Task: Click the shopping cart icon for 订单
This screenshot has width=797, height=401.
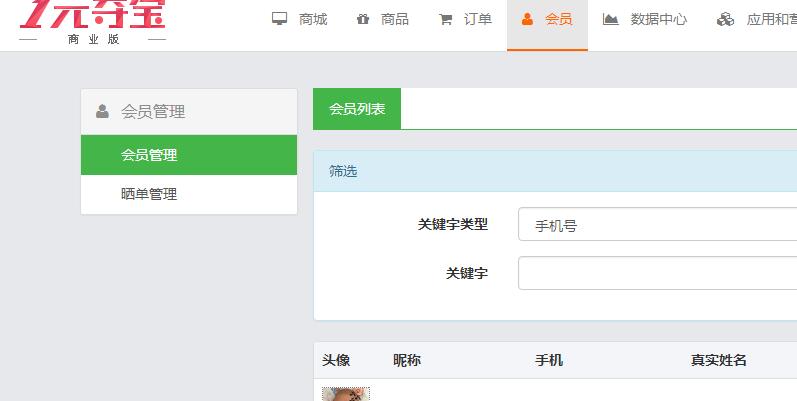Action: coord(445,19)
